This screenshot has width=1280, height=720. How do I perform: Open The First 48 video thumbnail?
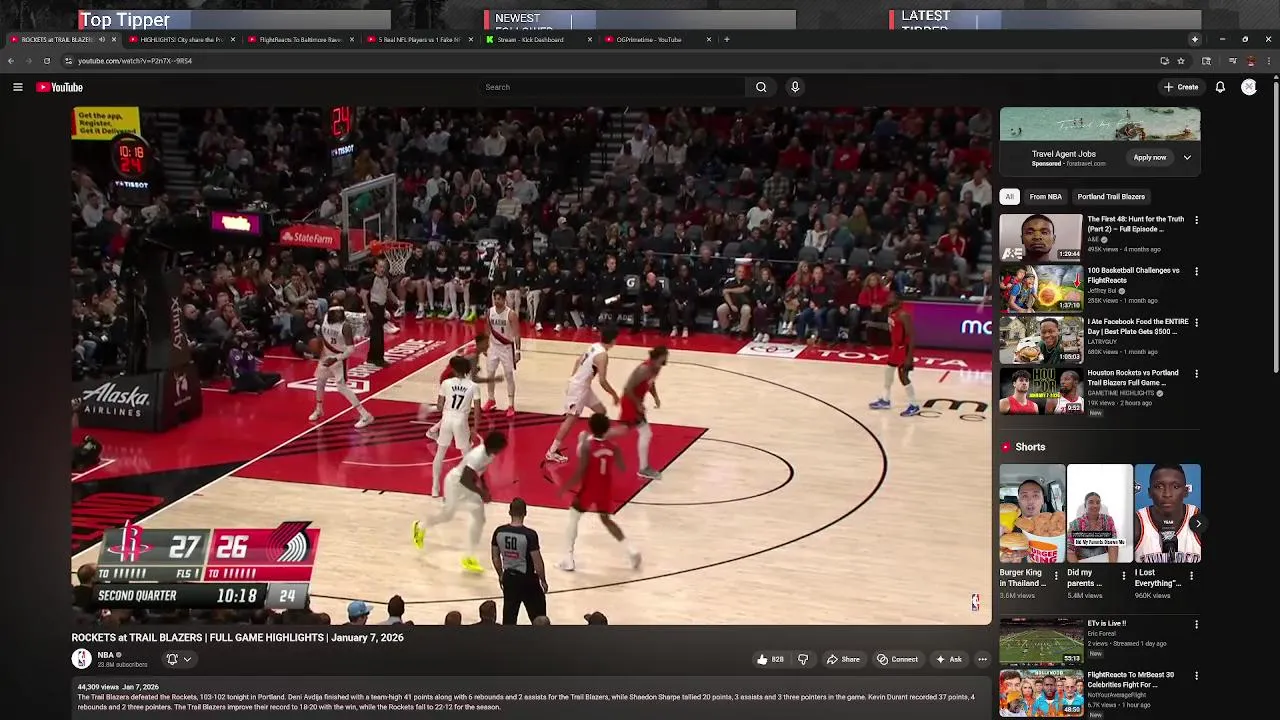point(1041,237)
